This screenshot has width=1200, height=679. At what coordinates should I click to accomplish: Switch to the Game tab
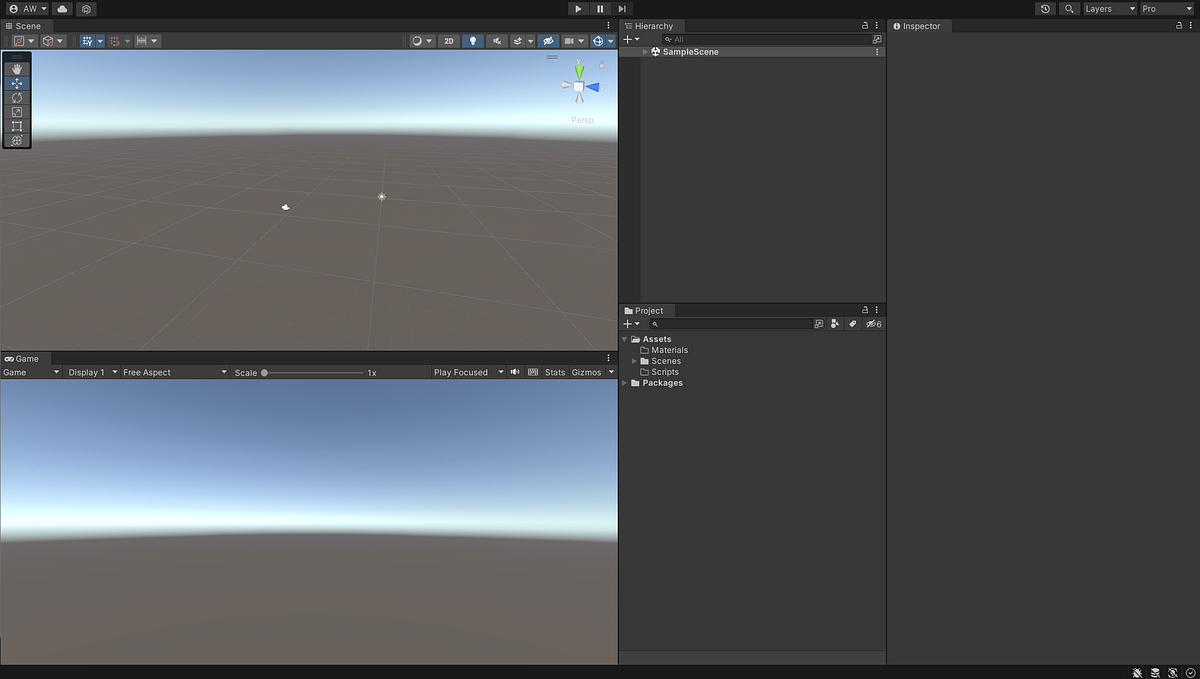coord(25,358)
